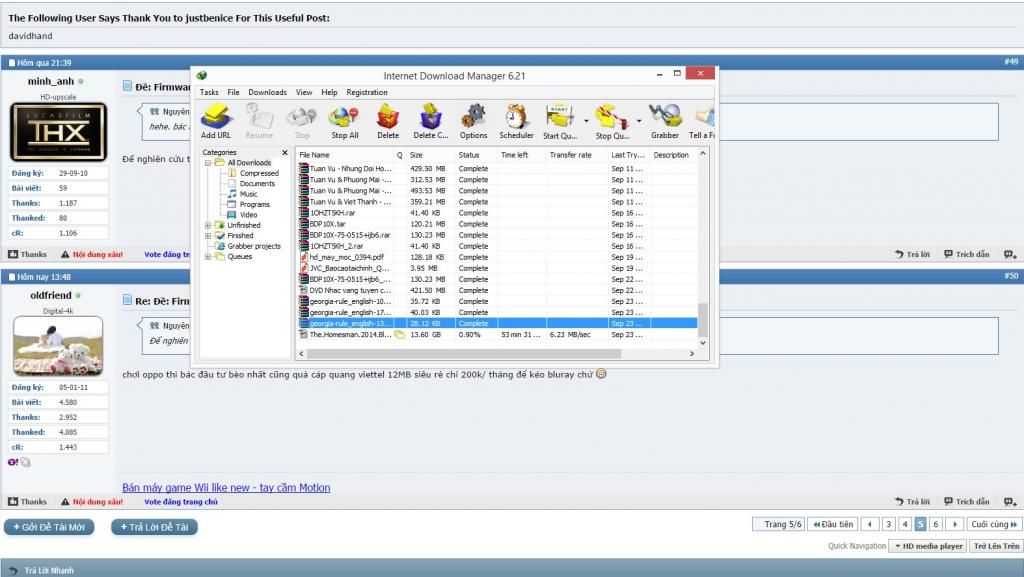Click Trả Lời Đề Tài button
Image resolution: width=1024 pixels, height=577 pixels.
point(155,527)
